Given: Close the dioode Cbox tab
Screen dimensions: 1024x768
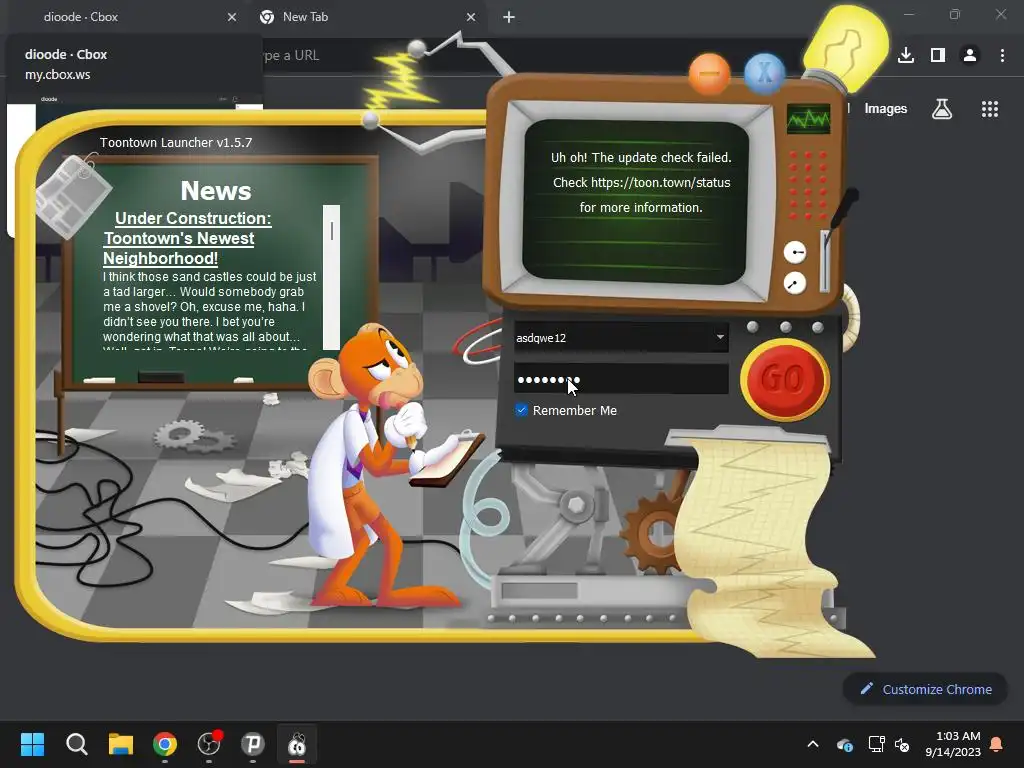Looking at the screenshot, I should coord(232,17).
